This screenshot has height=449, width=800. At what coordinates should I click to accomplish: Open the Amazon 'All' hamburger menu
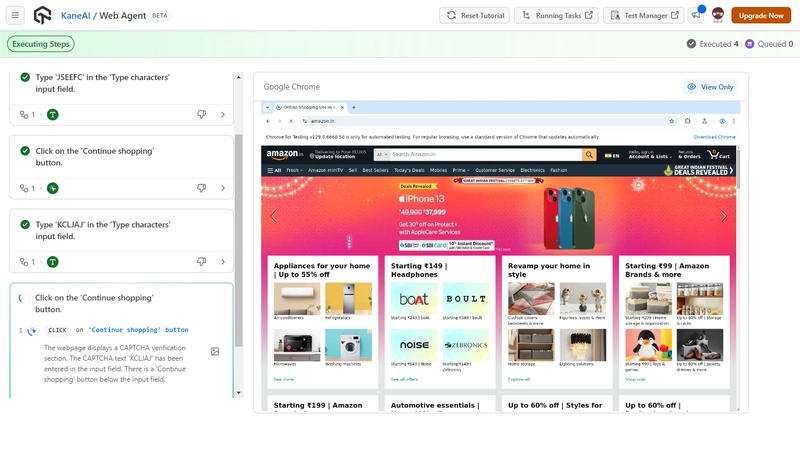[x=274, y=170]
